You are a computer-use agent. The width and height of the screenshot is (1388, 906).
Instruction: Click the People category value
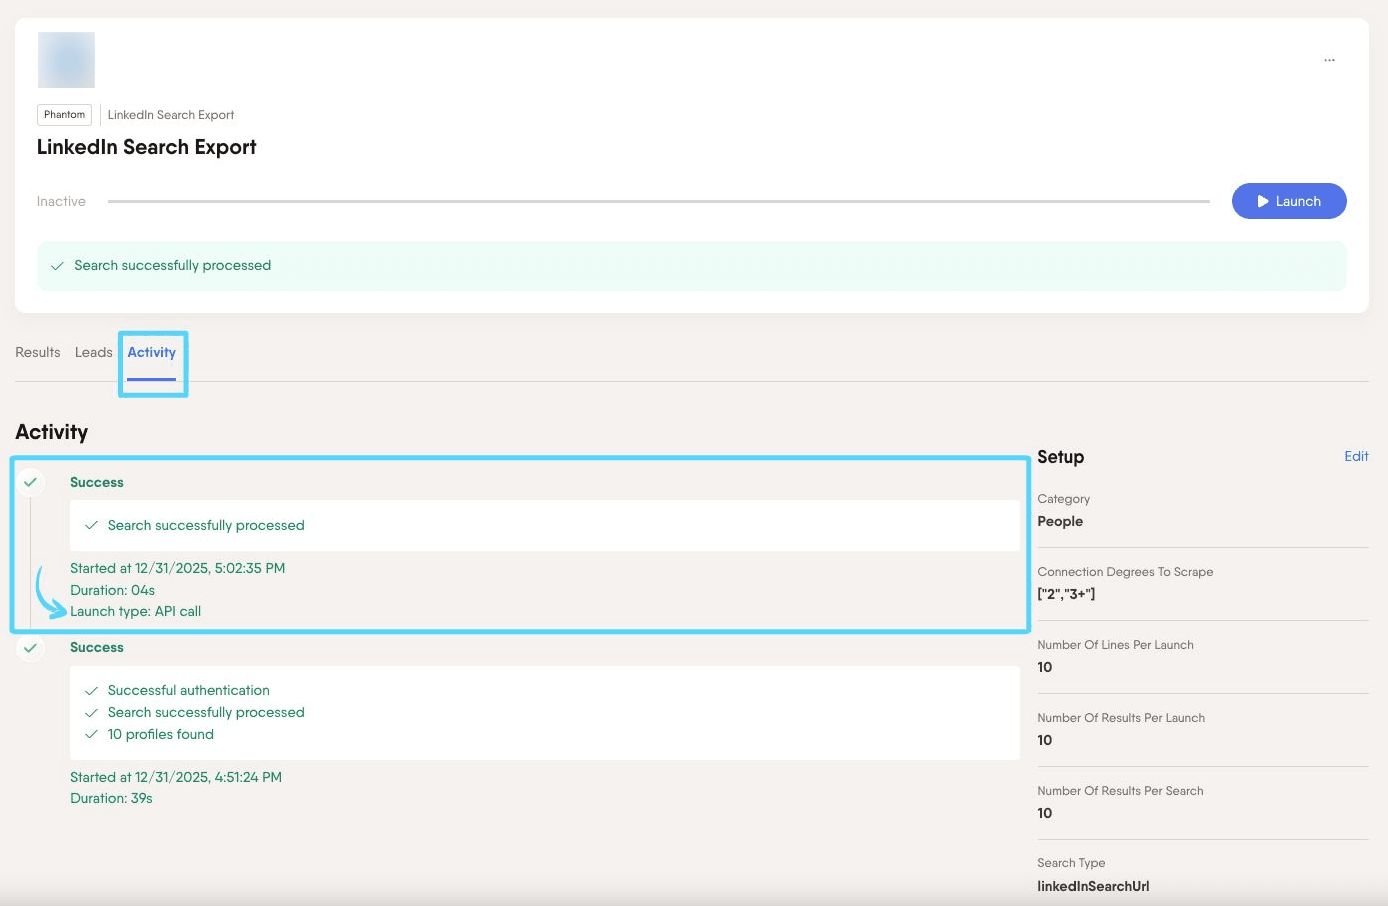pos(1060,521)
